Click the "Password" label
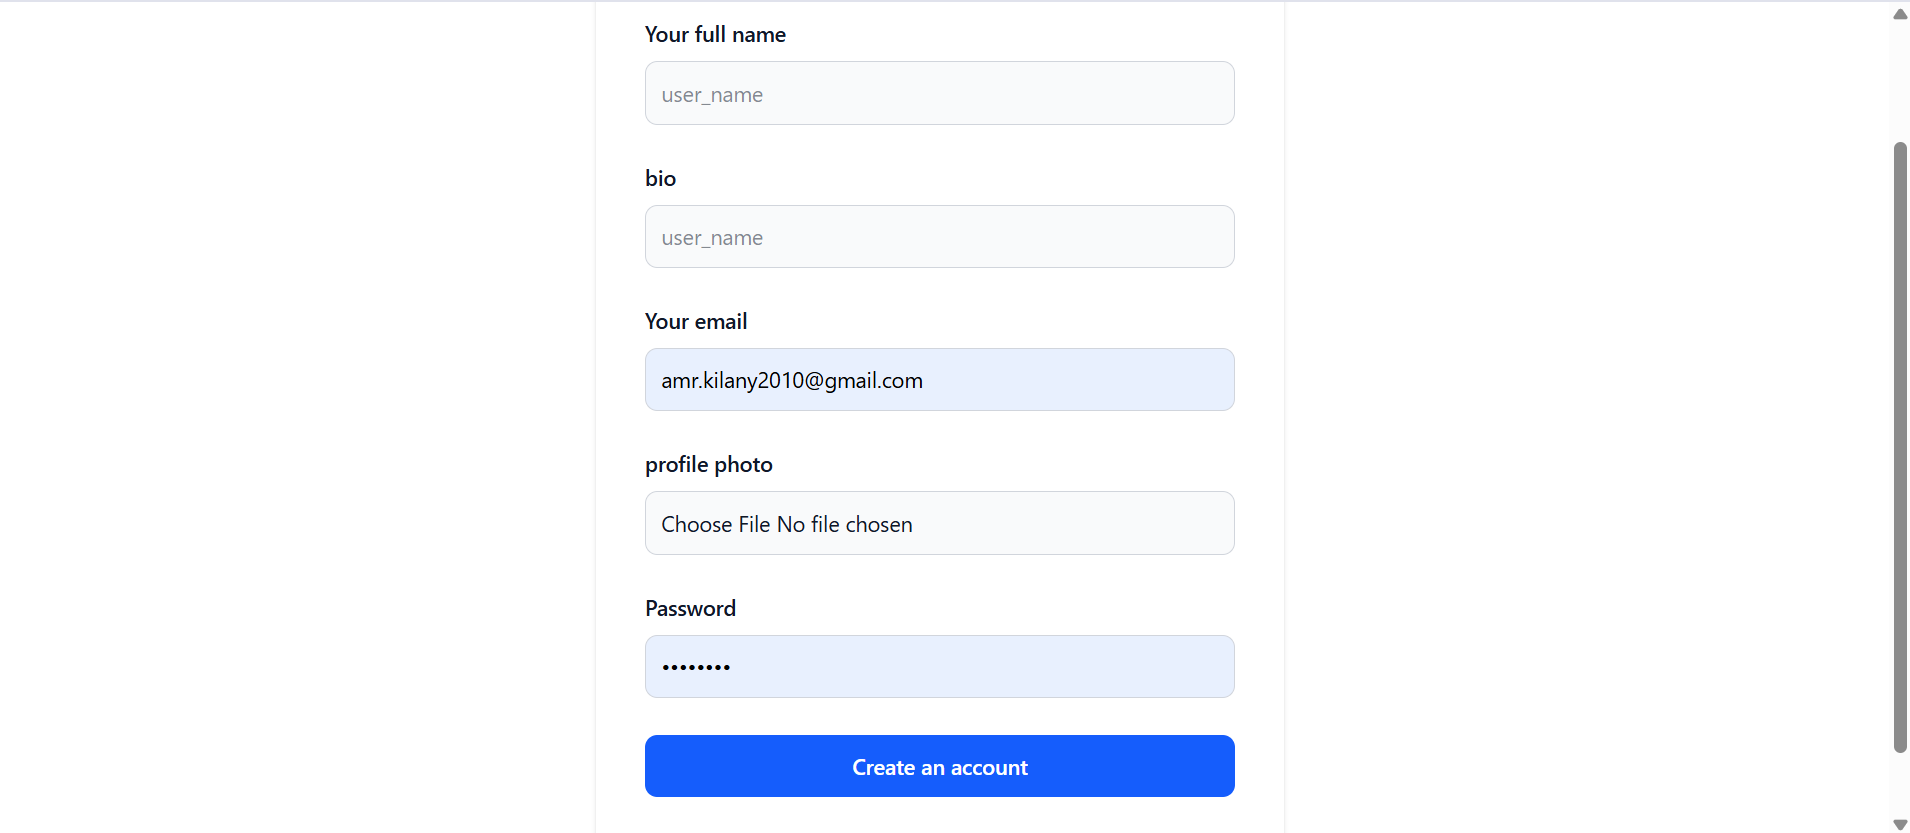Image resolution: width=1910 pixels, height=833 pixels. (690, 609)
